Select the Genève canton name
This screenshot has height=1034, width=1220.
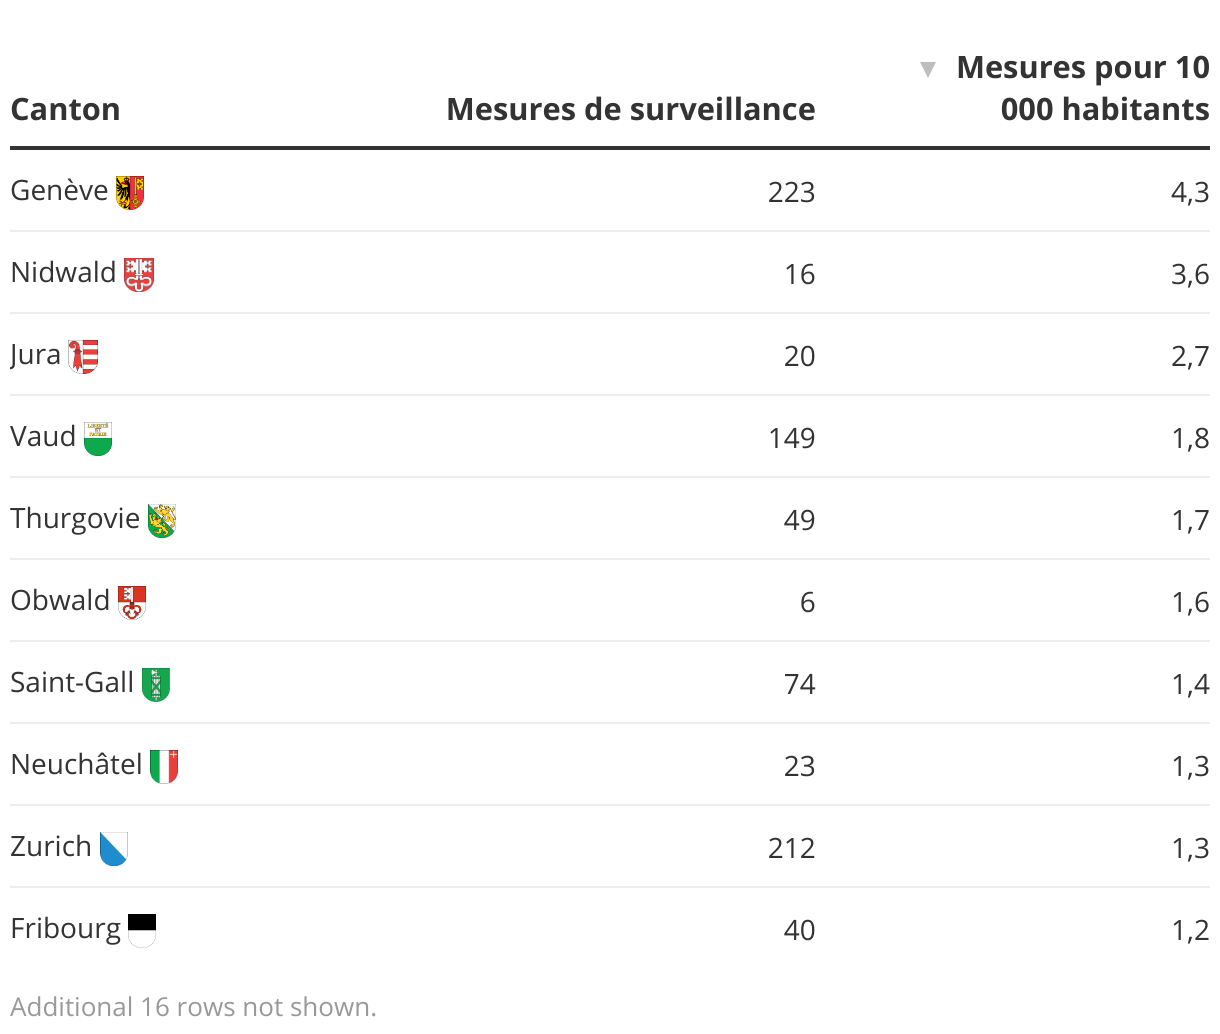coord(59,191)
